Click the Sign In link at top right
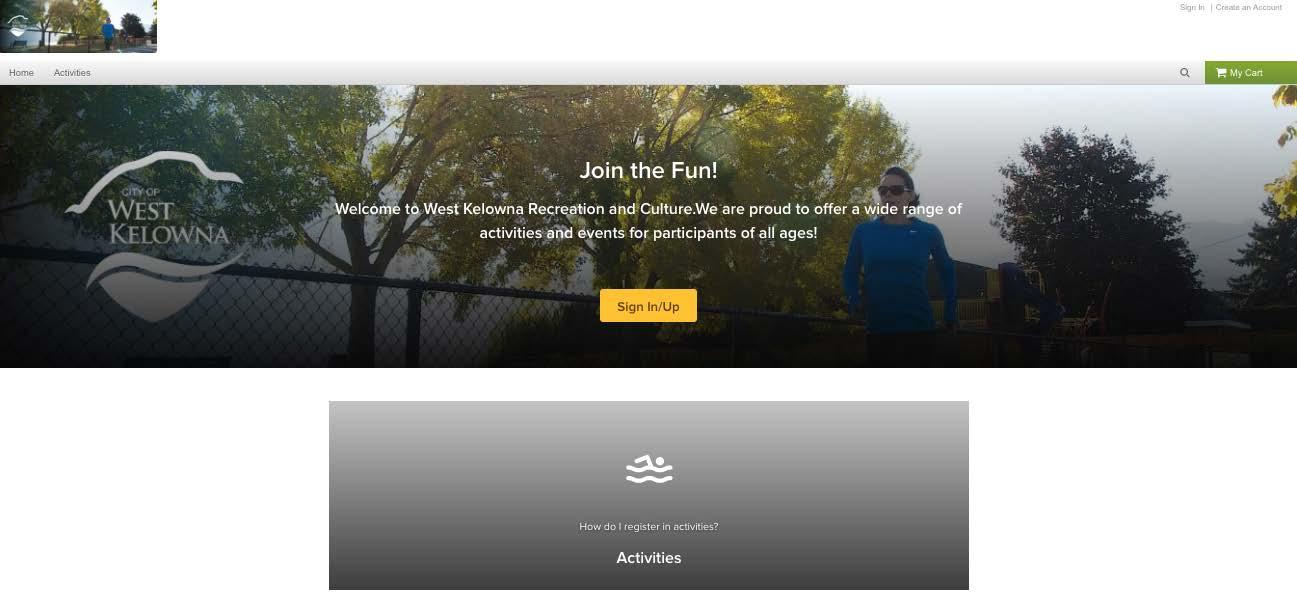The image size is (1297, 611). click(x=1192, y=8)
